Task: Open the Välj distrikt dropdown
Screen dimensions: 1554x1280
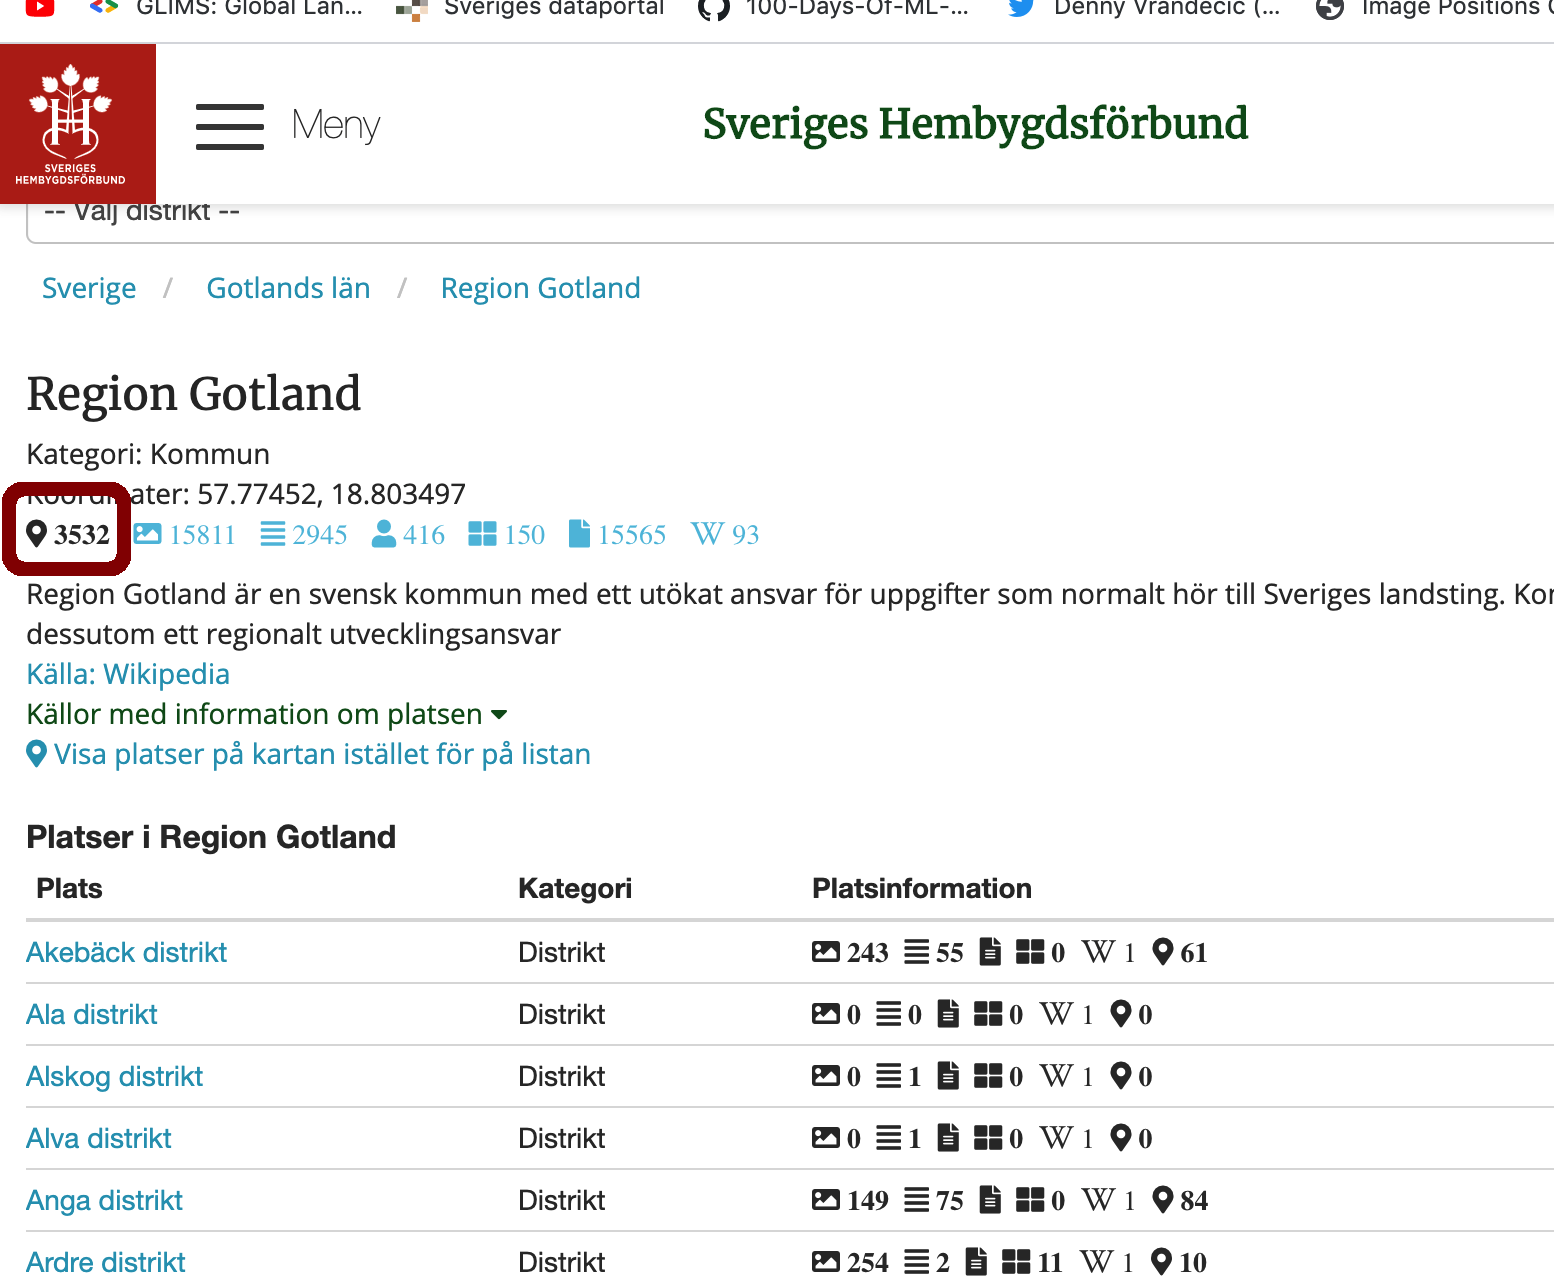Action: [790, 223]
